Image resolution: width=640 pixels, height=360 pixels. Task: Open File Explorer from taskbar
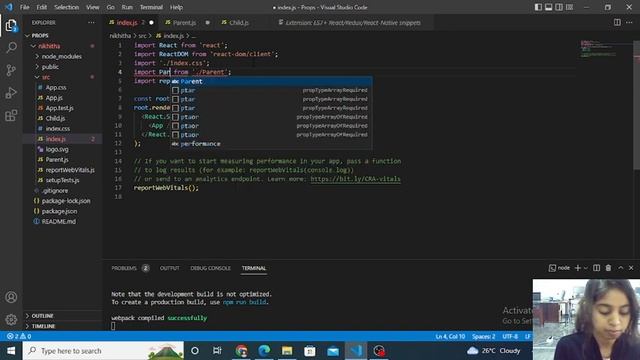pos(287,351)
